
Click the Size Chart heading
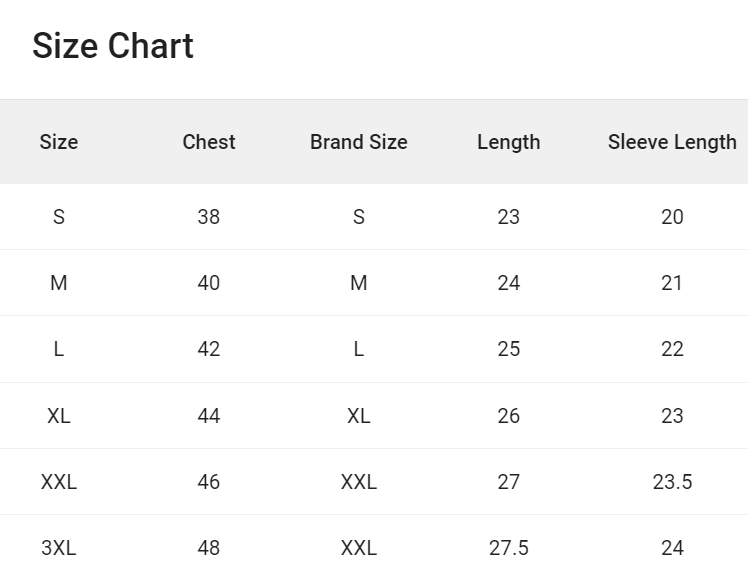(x=113, y=46)
